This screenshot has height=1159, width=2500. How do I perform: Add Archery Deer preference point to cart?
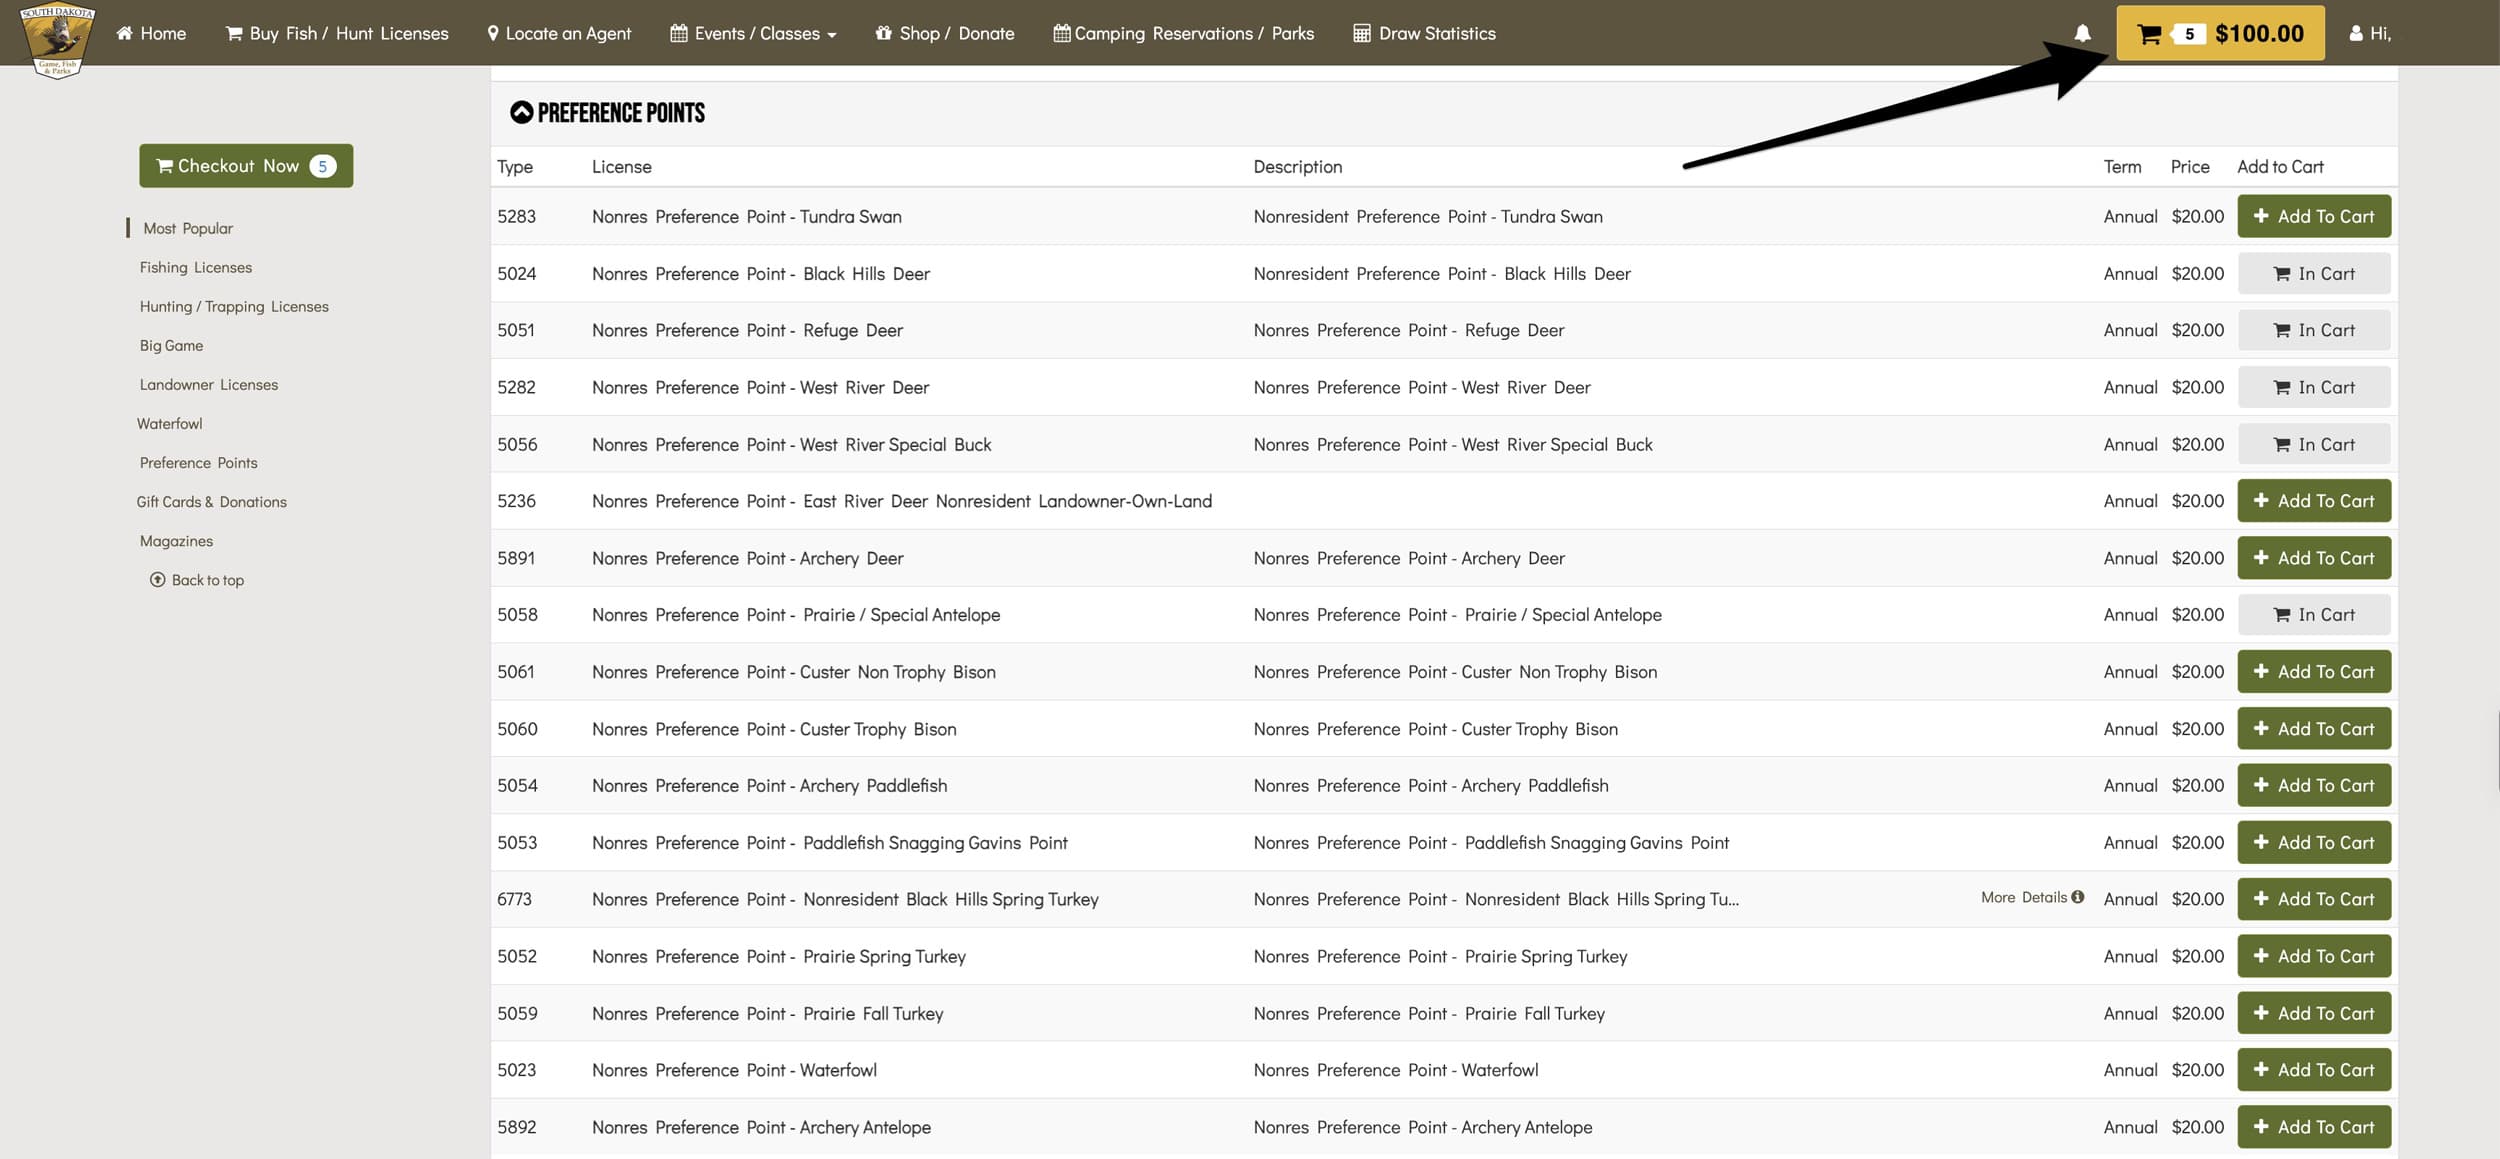point(2314,558)
